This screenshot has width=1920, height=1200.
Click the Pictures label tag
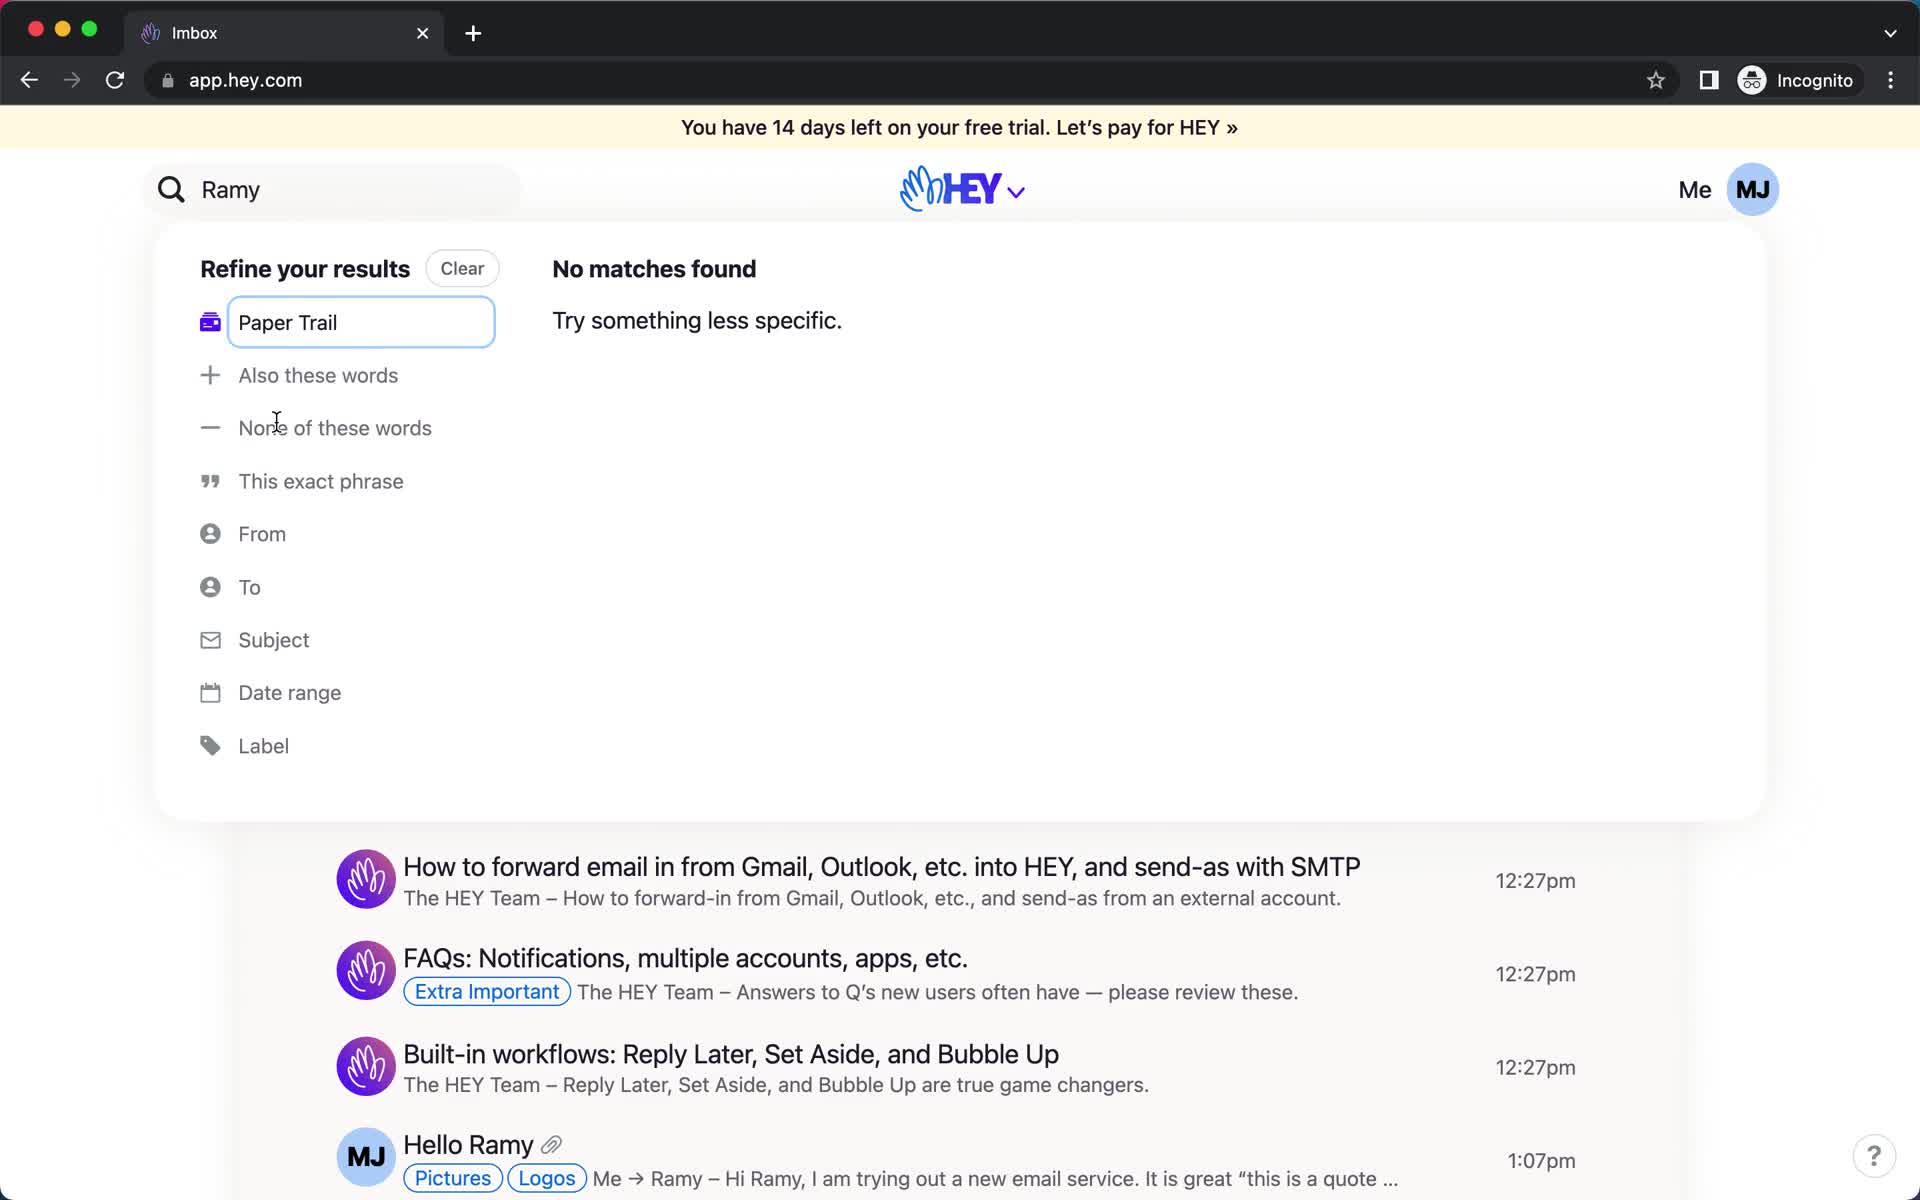click(x=452, y=1178)
